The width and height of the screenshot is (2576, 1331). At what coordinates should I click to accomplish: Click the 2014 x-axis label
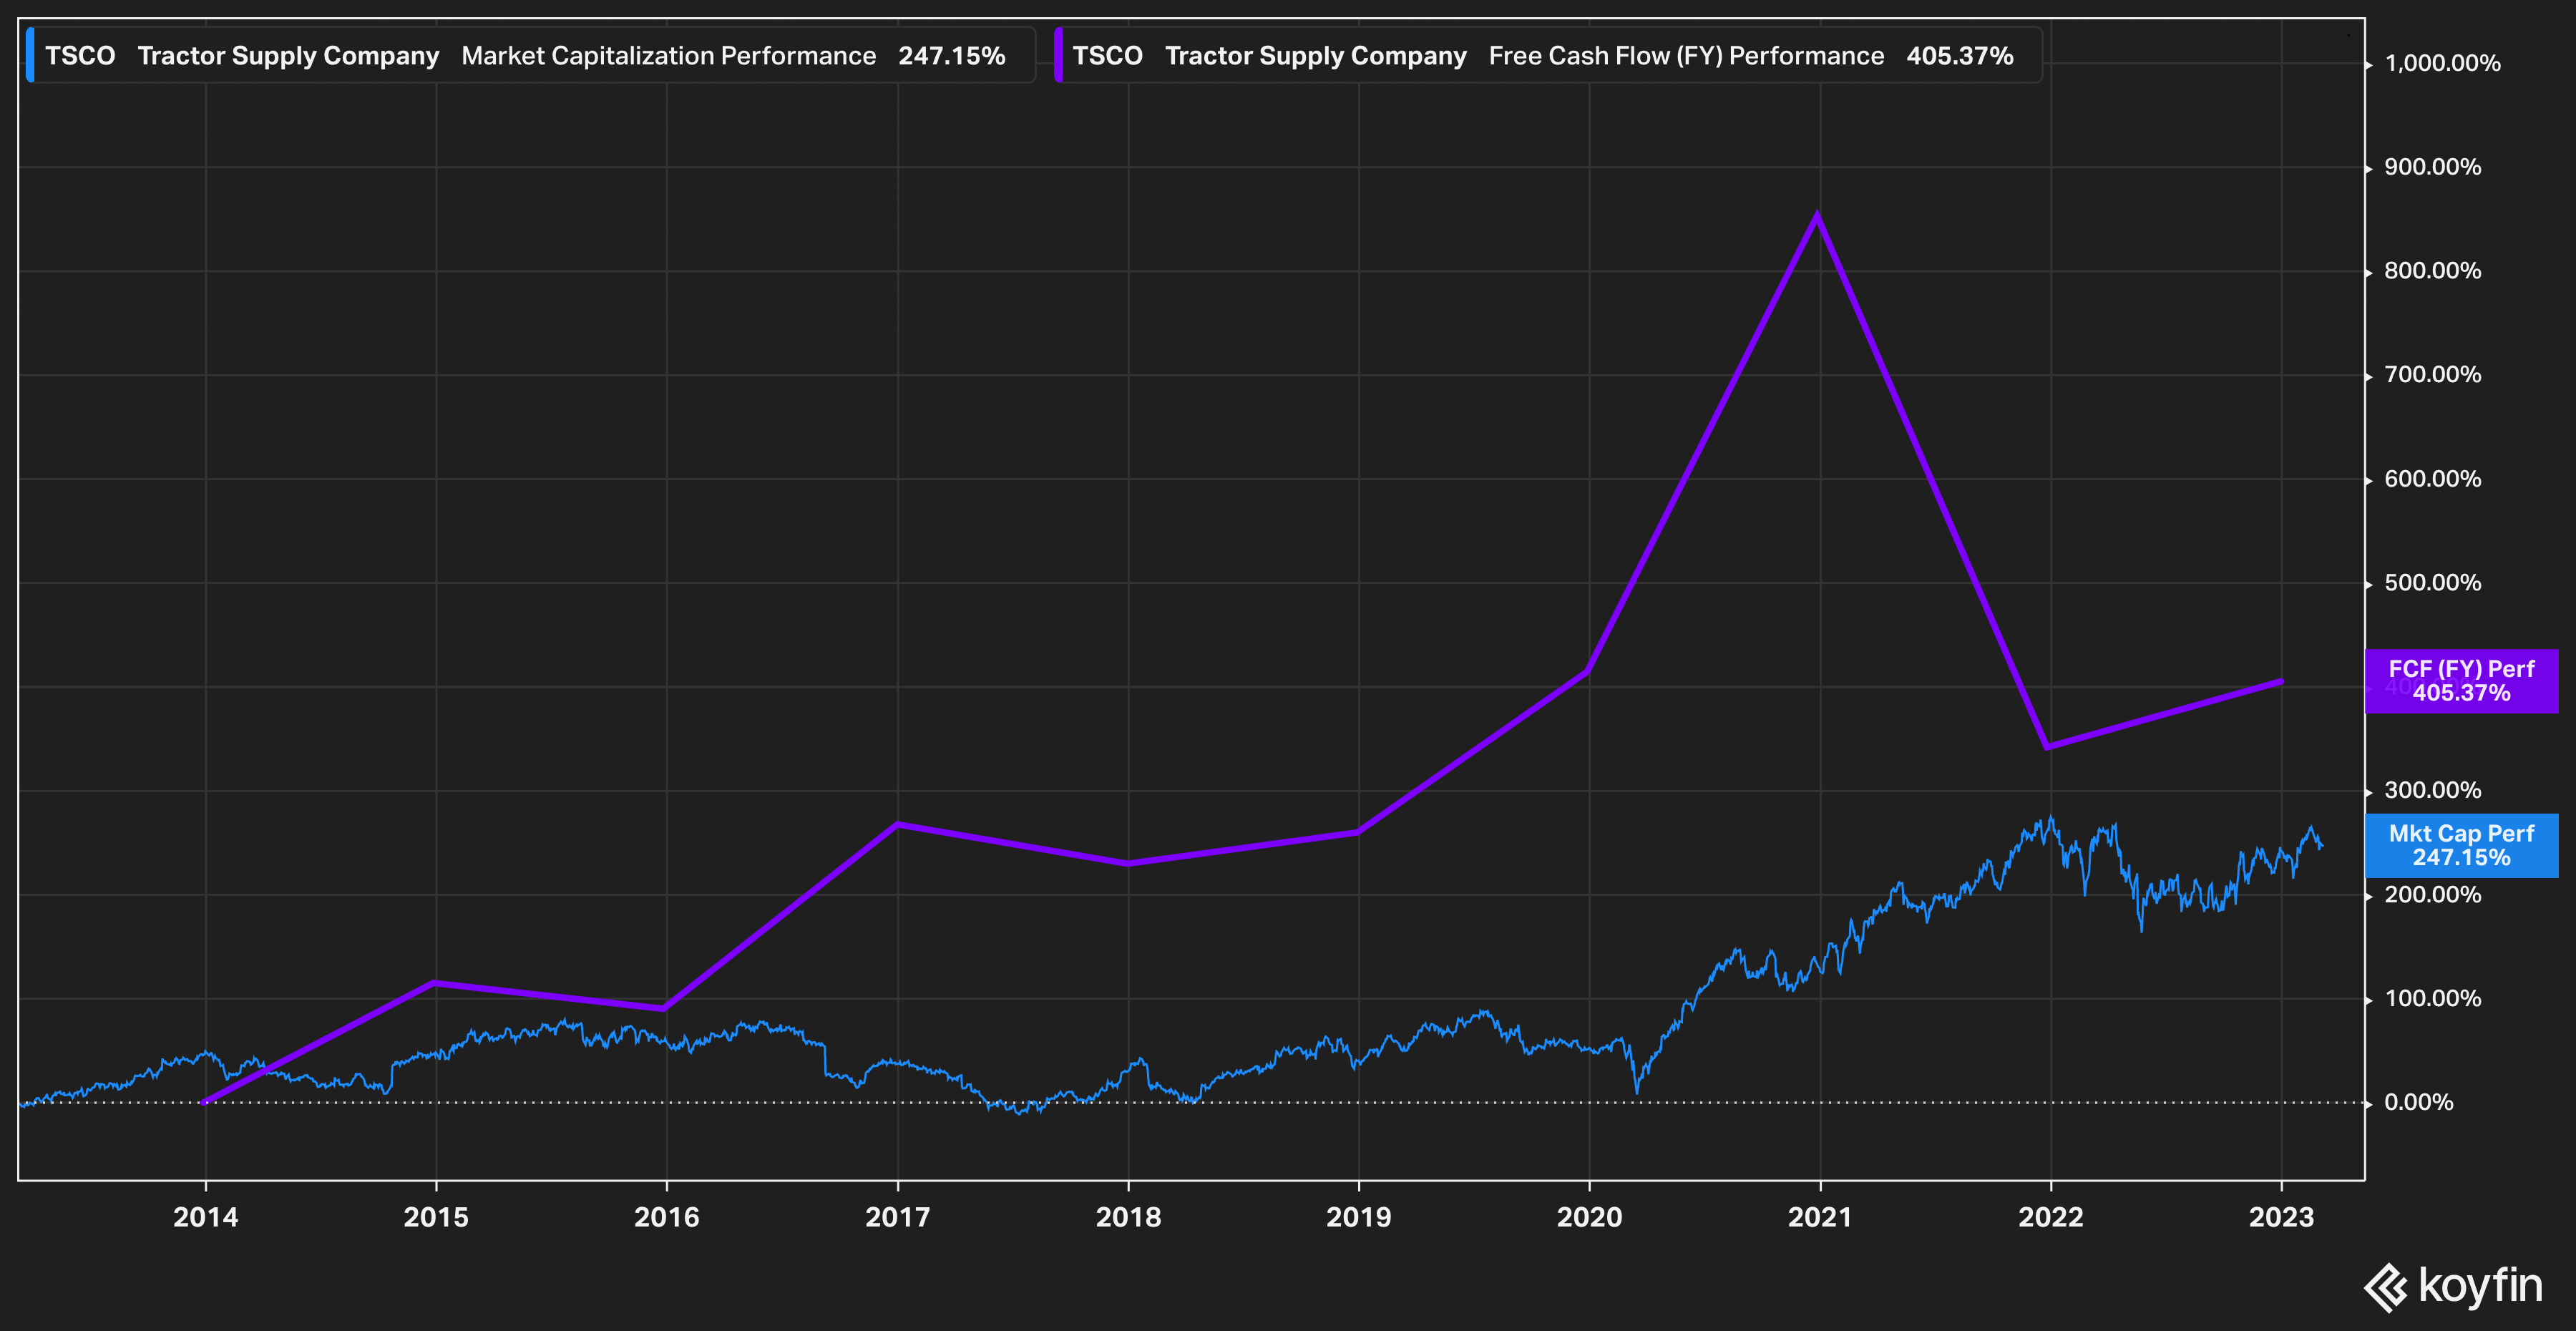click(206, 1217)
